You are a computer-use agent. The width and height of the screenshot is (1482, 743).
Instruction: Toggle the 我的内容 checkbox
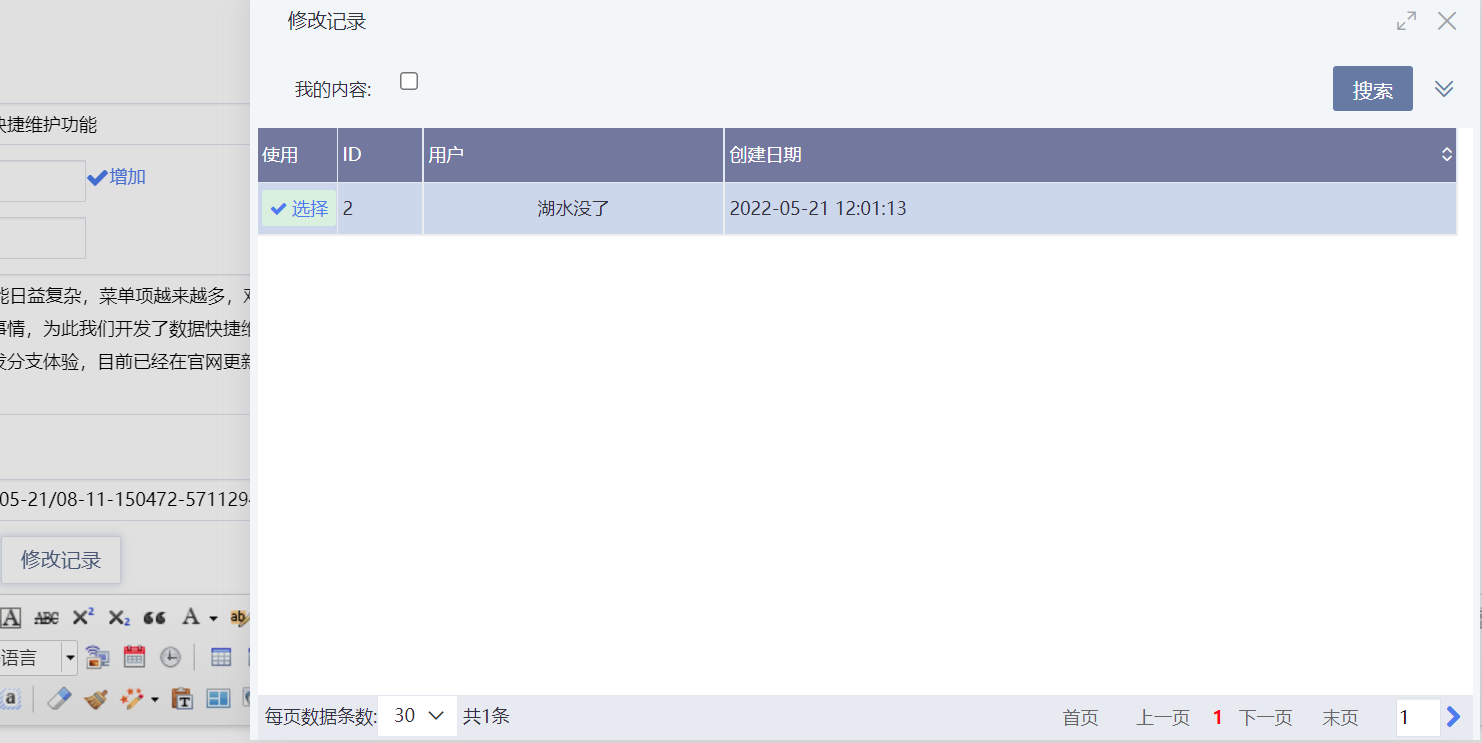409,82
